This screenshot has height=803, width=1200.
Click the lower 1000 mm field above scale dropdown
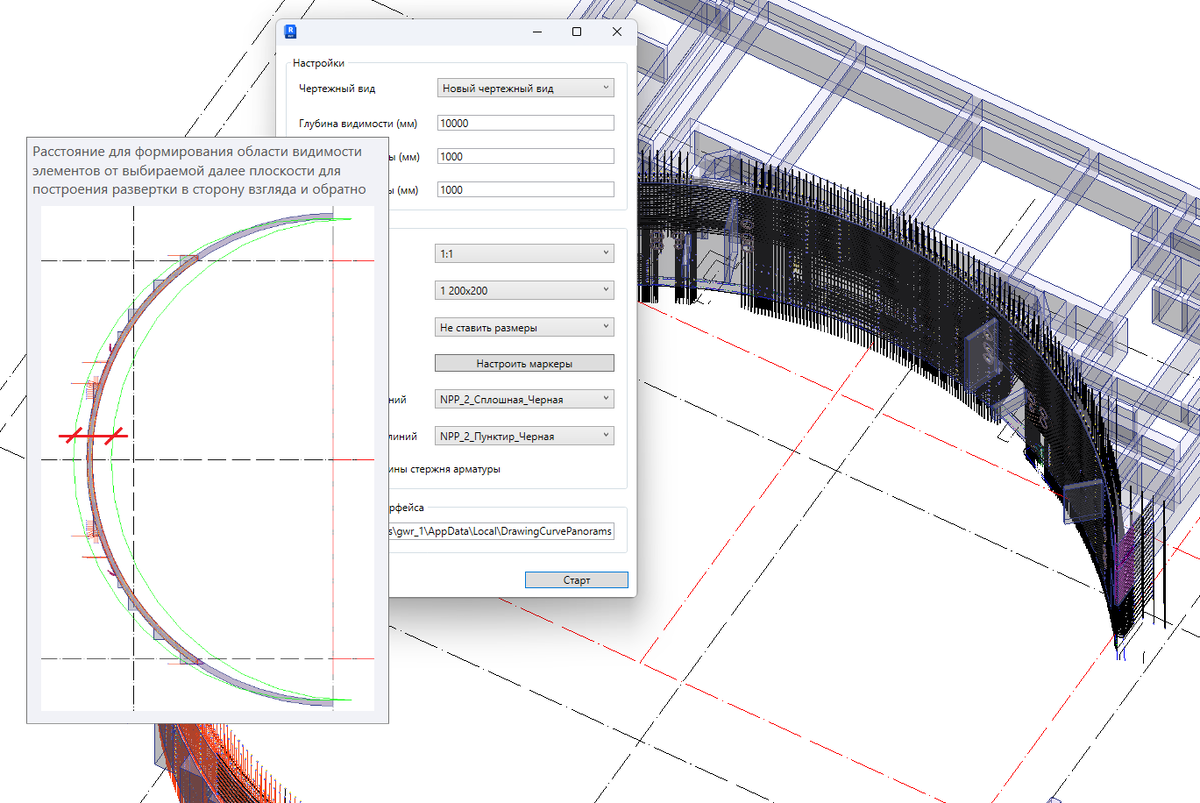point(525,189)
